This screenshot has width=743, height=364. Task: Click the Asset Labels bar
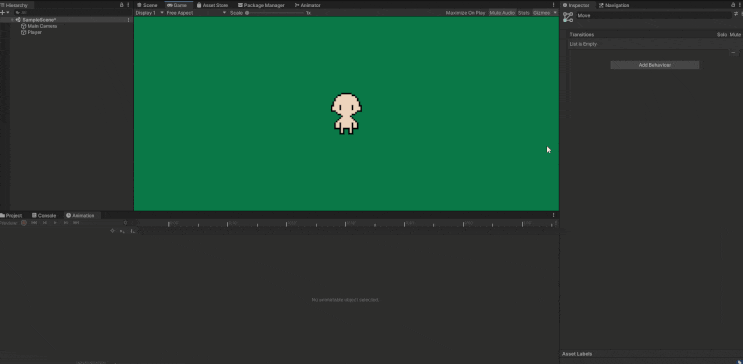(x=651, y=354)
